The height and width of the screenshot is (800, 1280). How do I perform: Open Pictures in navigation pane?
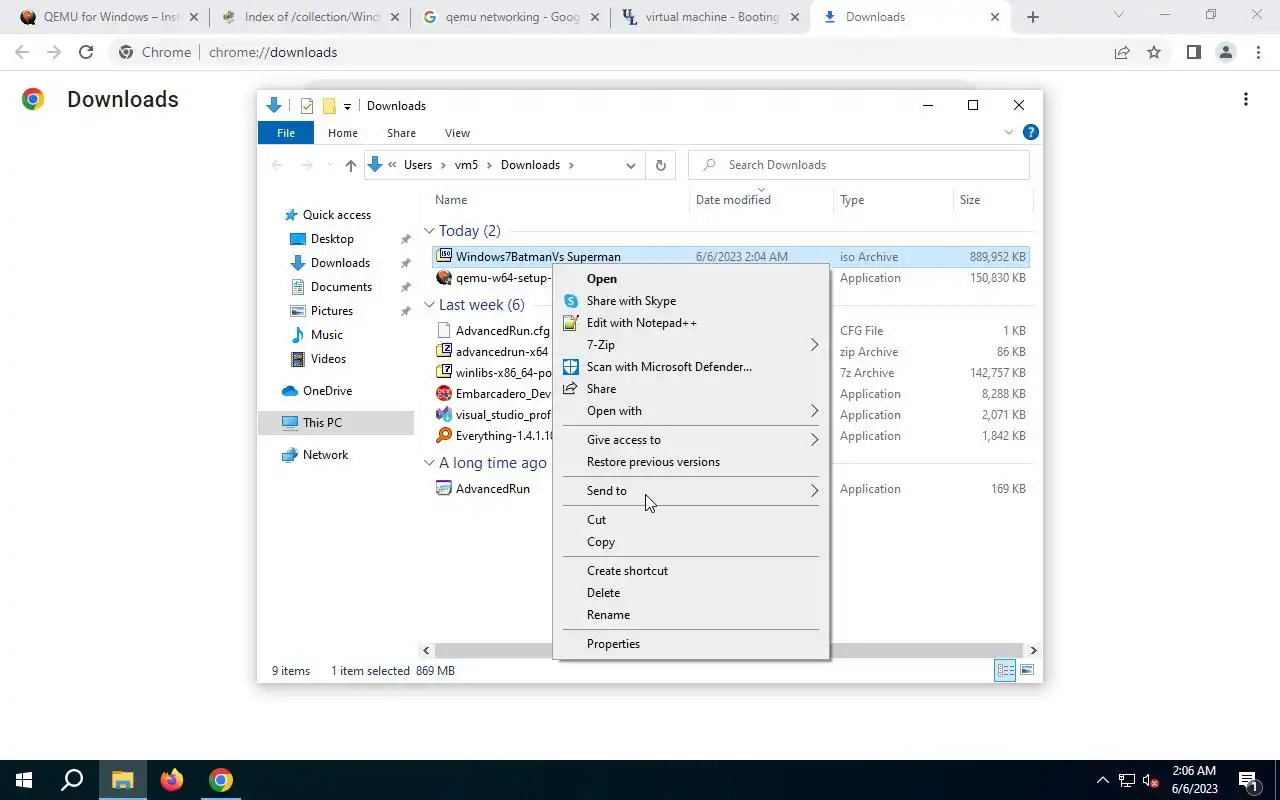coord(331,311)
